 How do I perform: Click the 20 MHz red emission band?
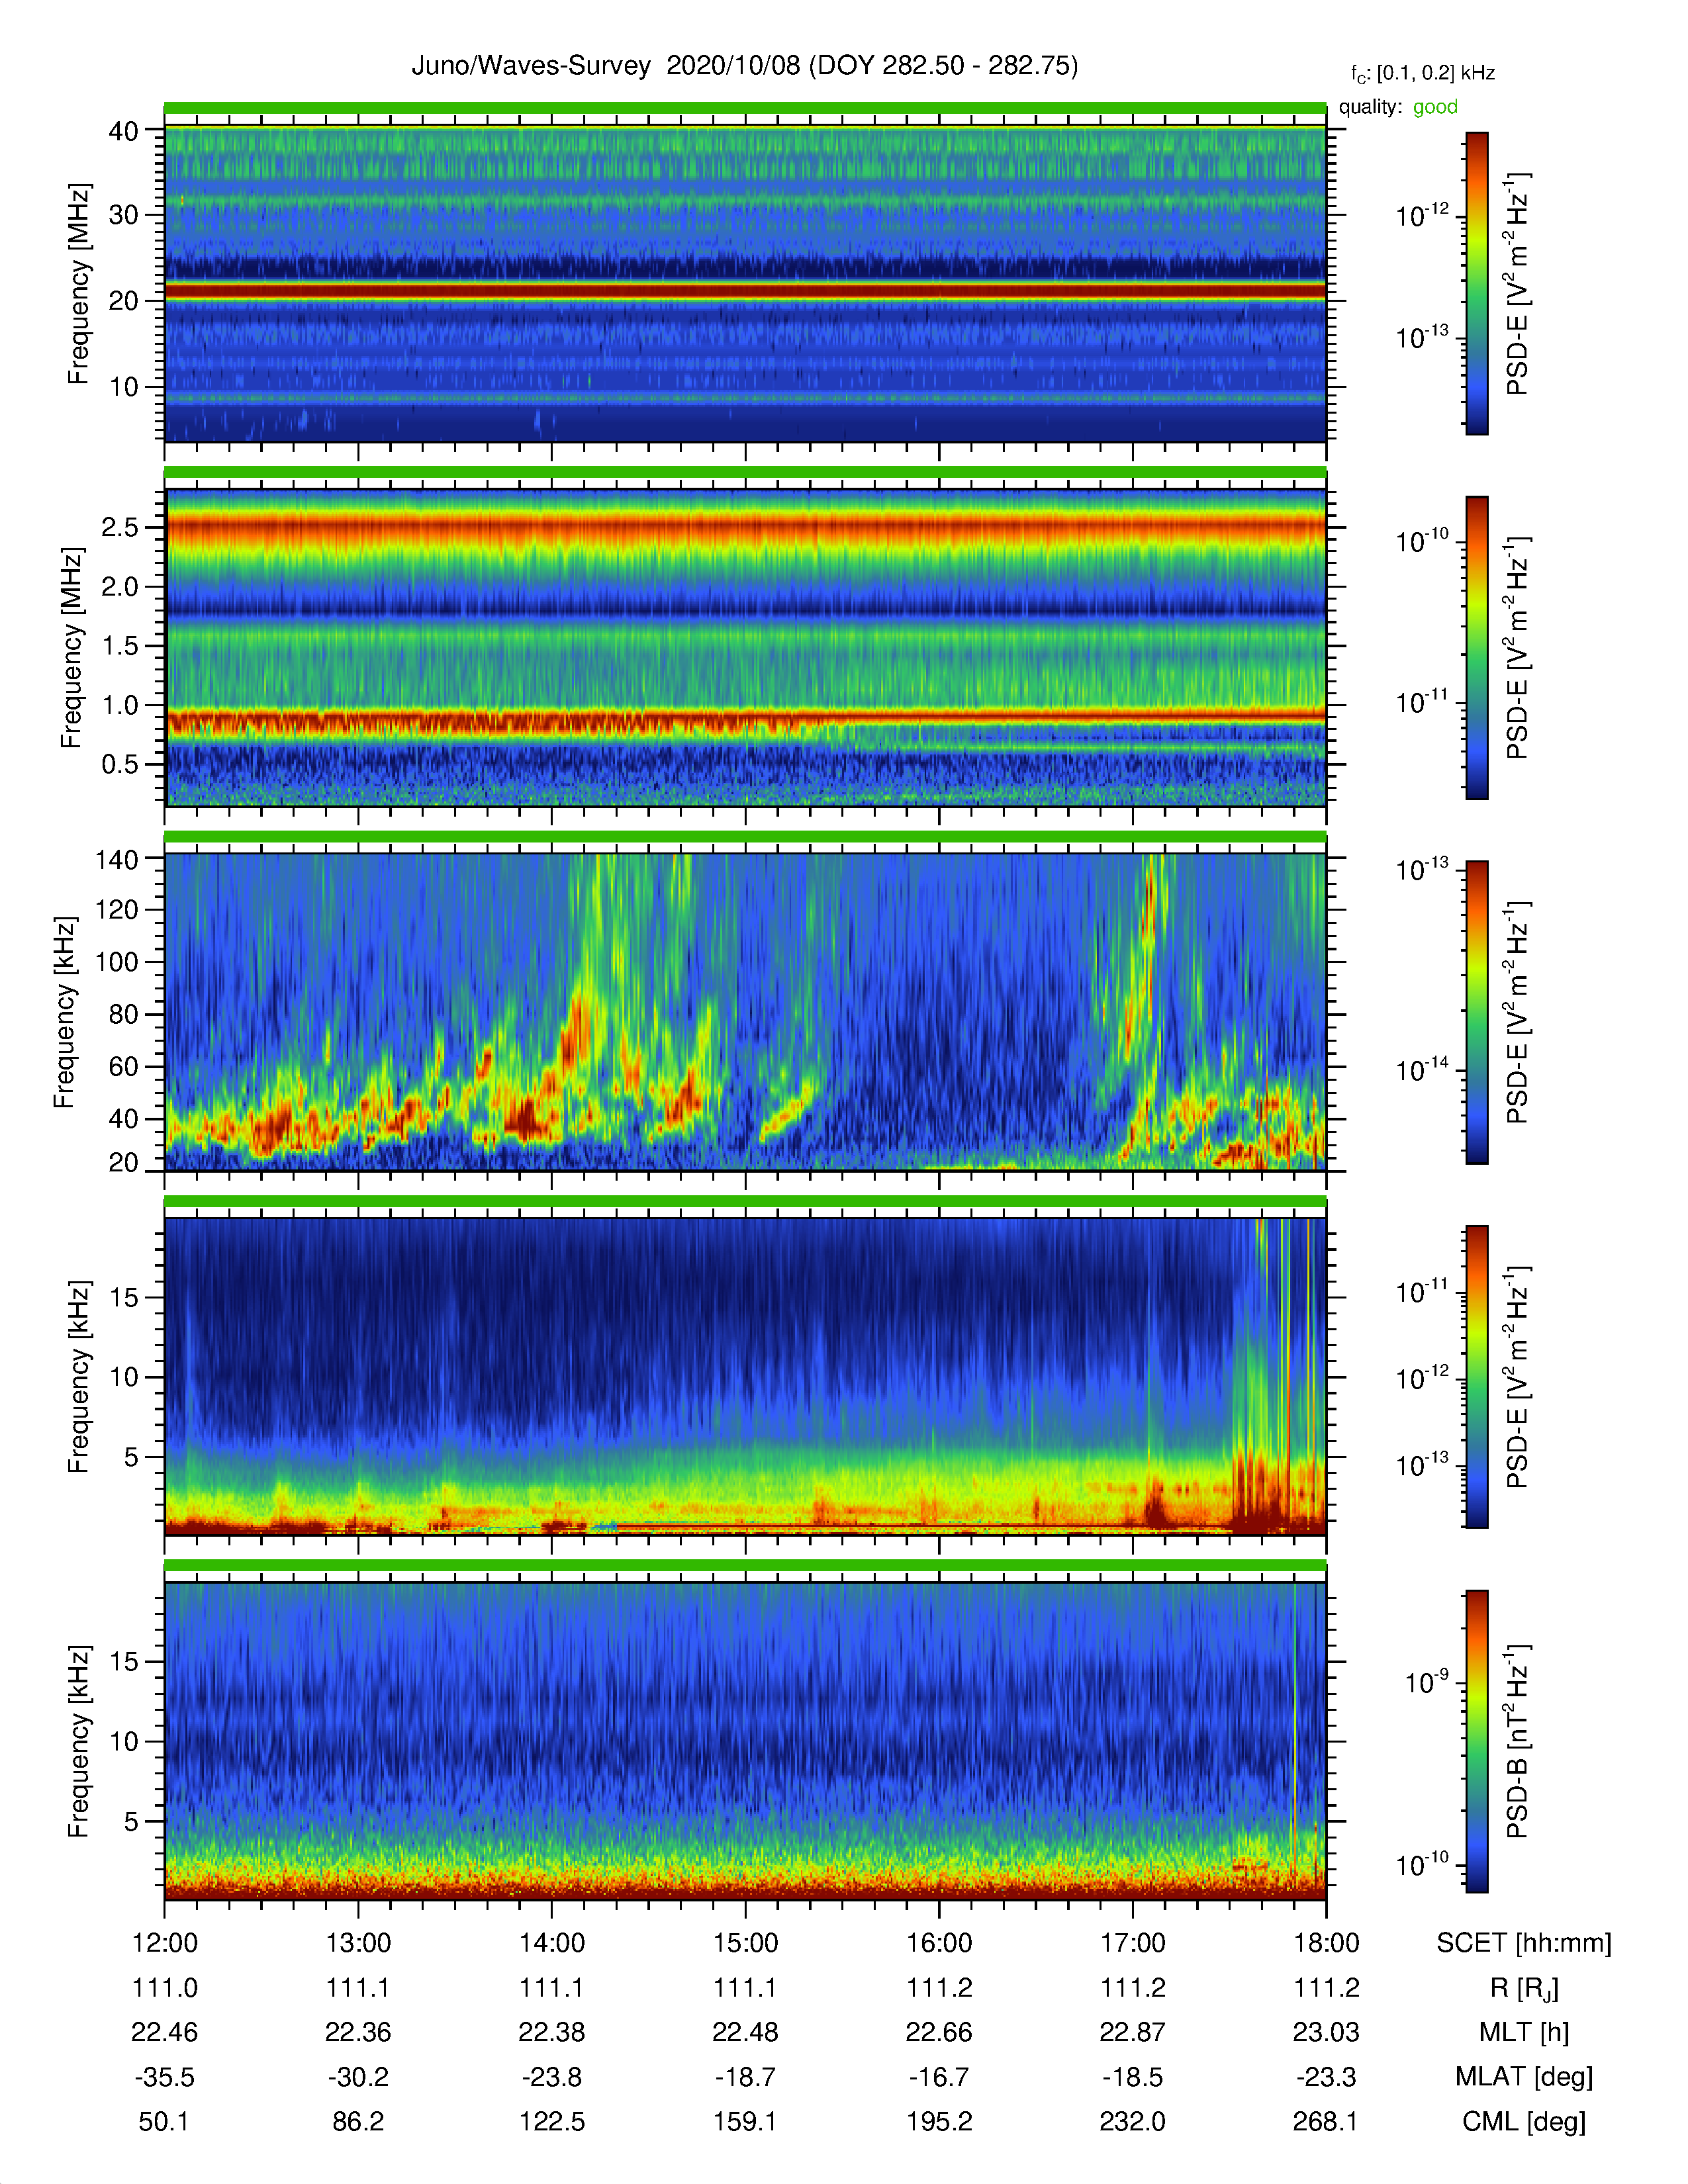[x=745, y=291]
